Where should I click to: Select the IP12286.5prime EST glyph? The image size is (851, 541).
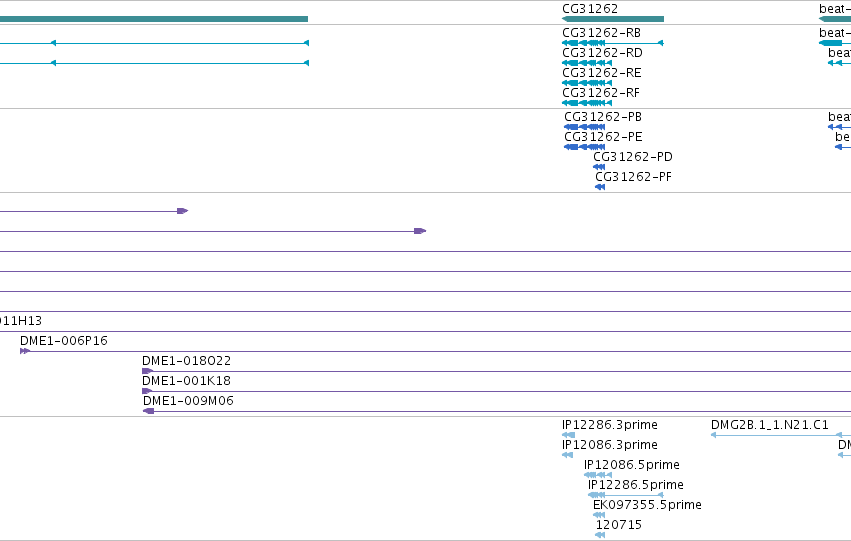coord(626,495)
